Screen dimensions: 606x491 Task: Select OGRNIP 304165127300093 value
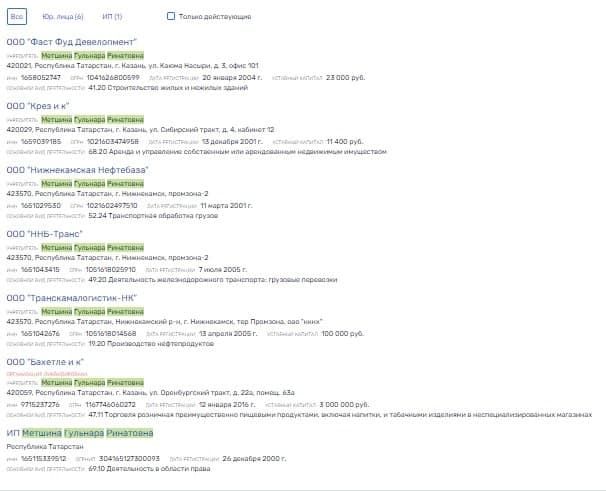coord(129,459)
